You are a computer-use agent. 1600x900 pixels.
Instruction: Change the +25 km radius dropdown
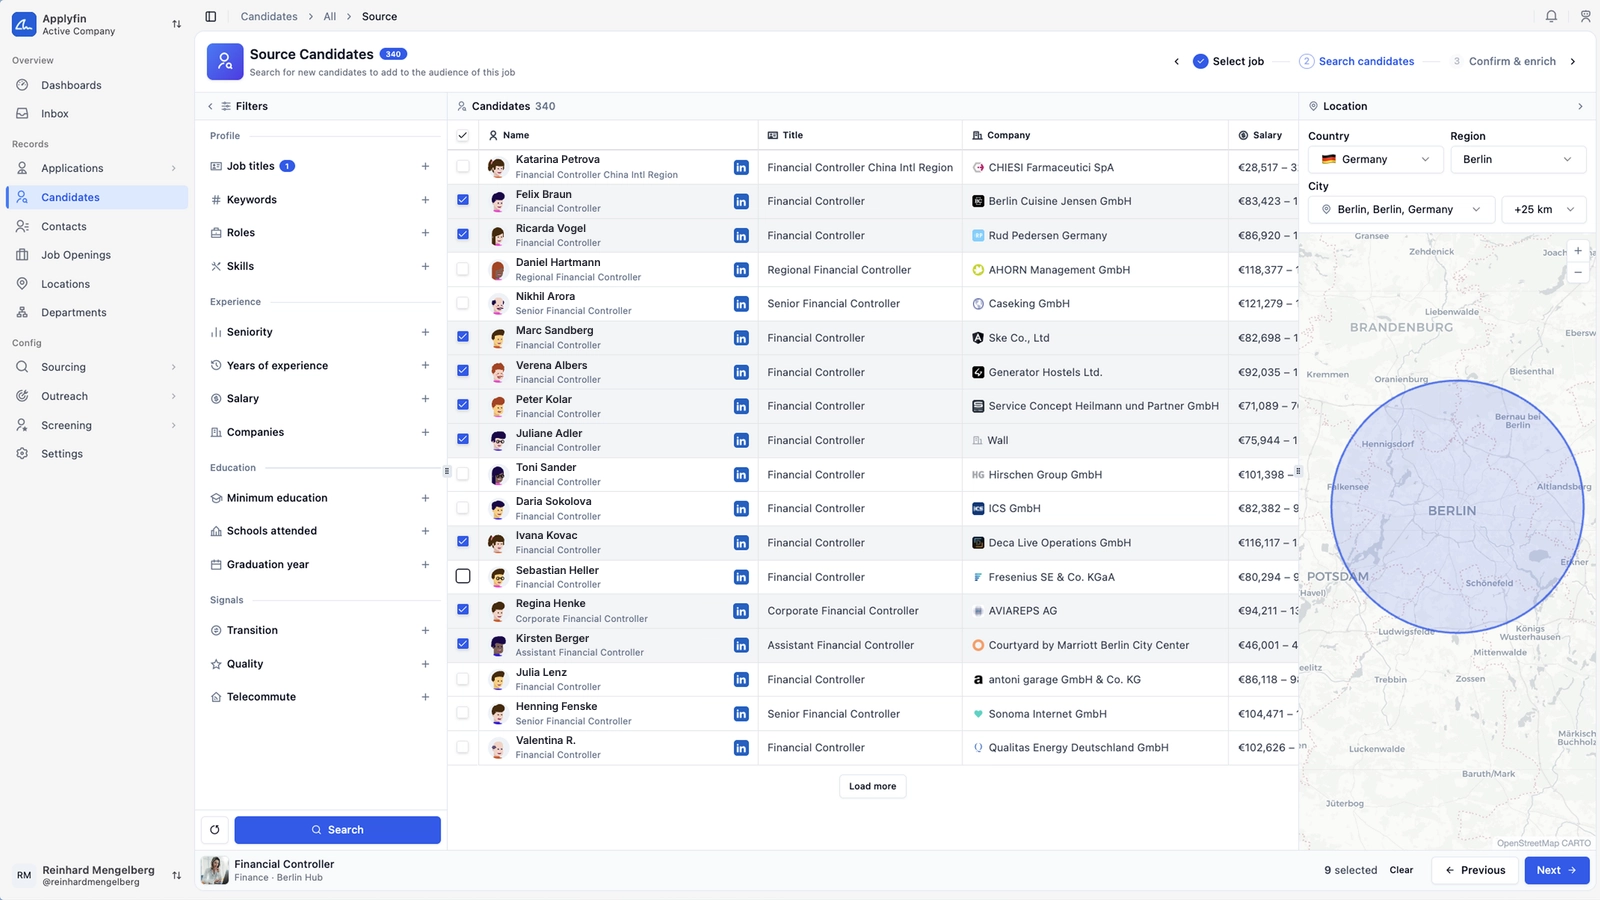(x=1544, y=210)
